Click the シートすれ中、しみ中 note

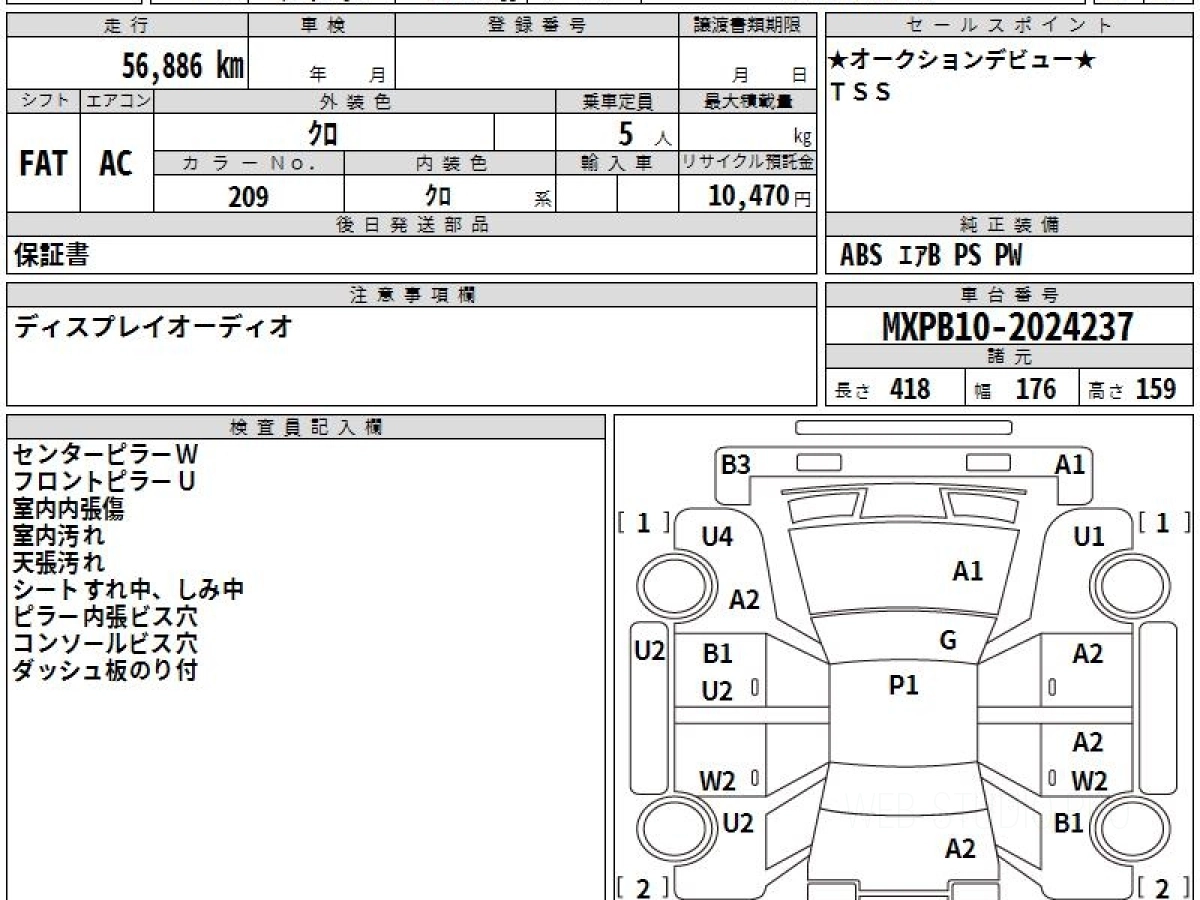[128, 590]
